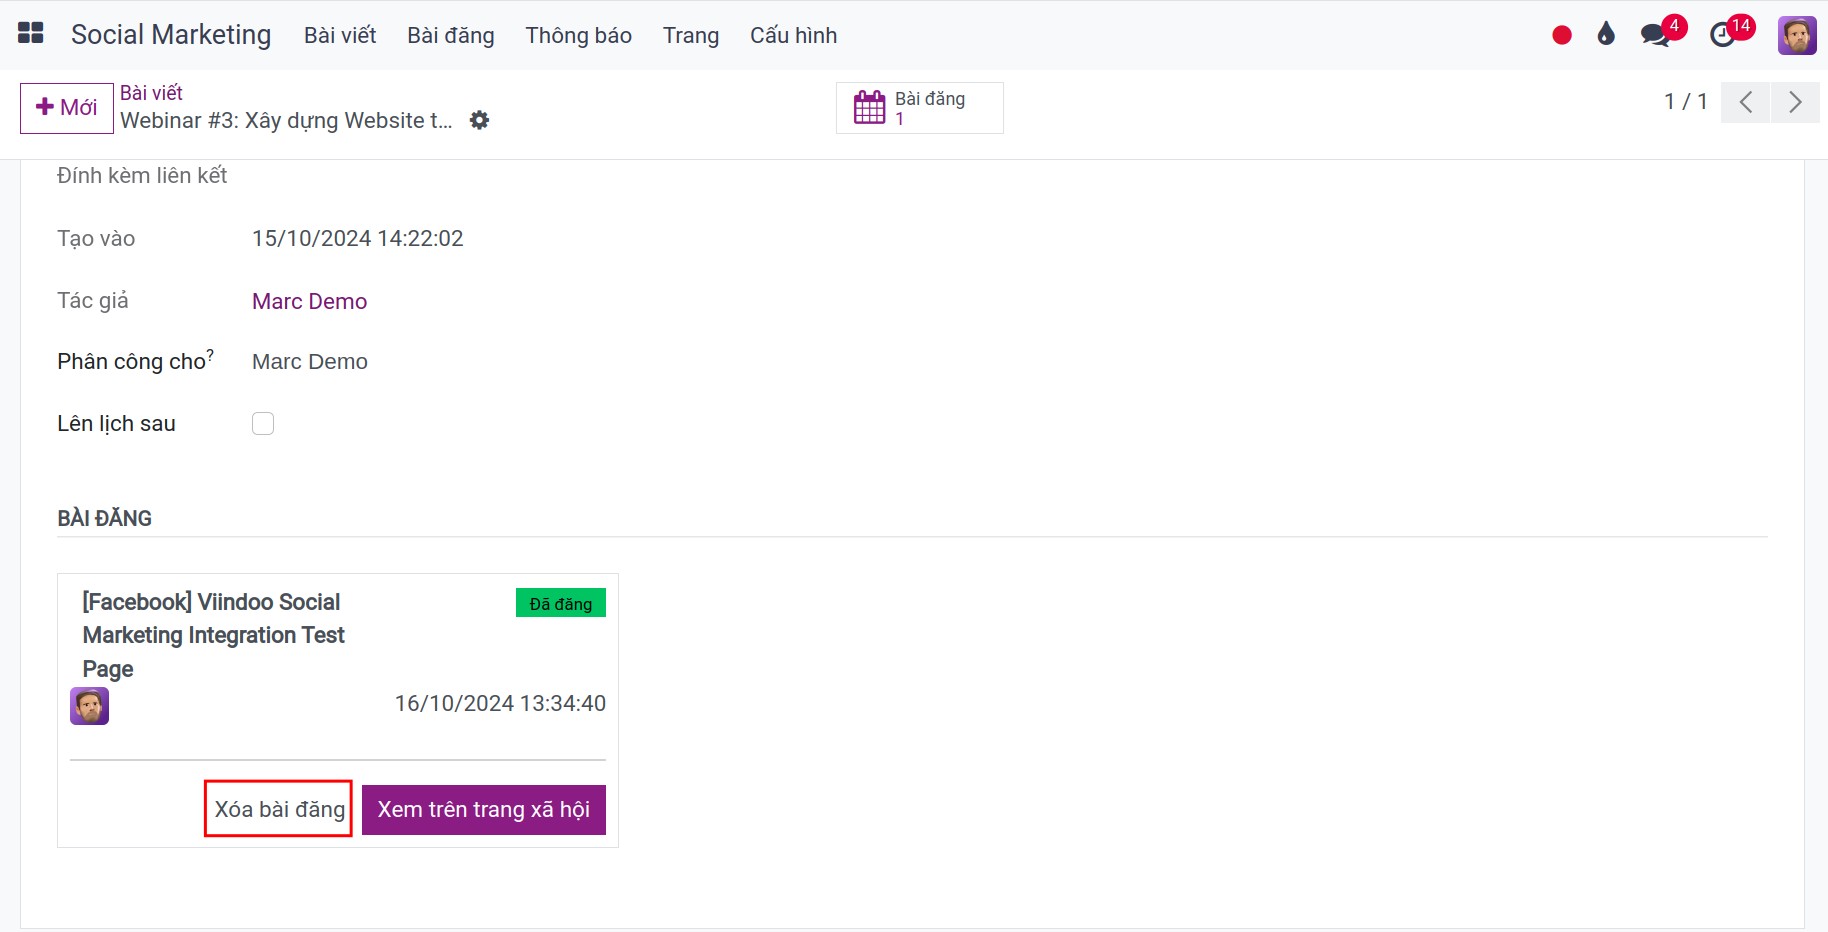Click the Phân công cho field value Marc Demo
Viewport: 1828px width, 932px height.
pyautogui.click(x=310, y=361)
